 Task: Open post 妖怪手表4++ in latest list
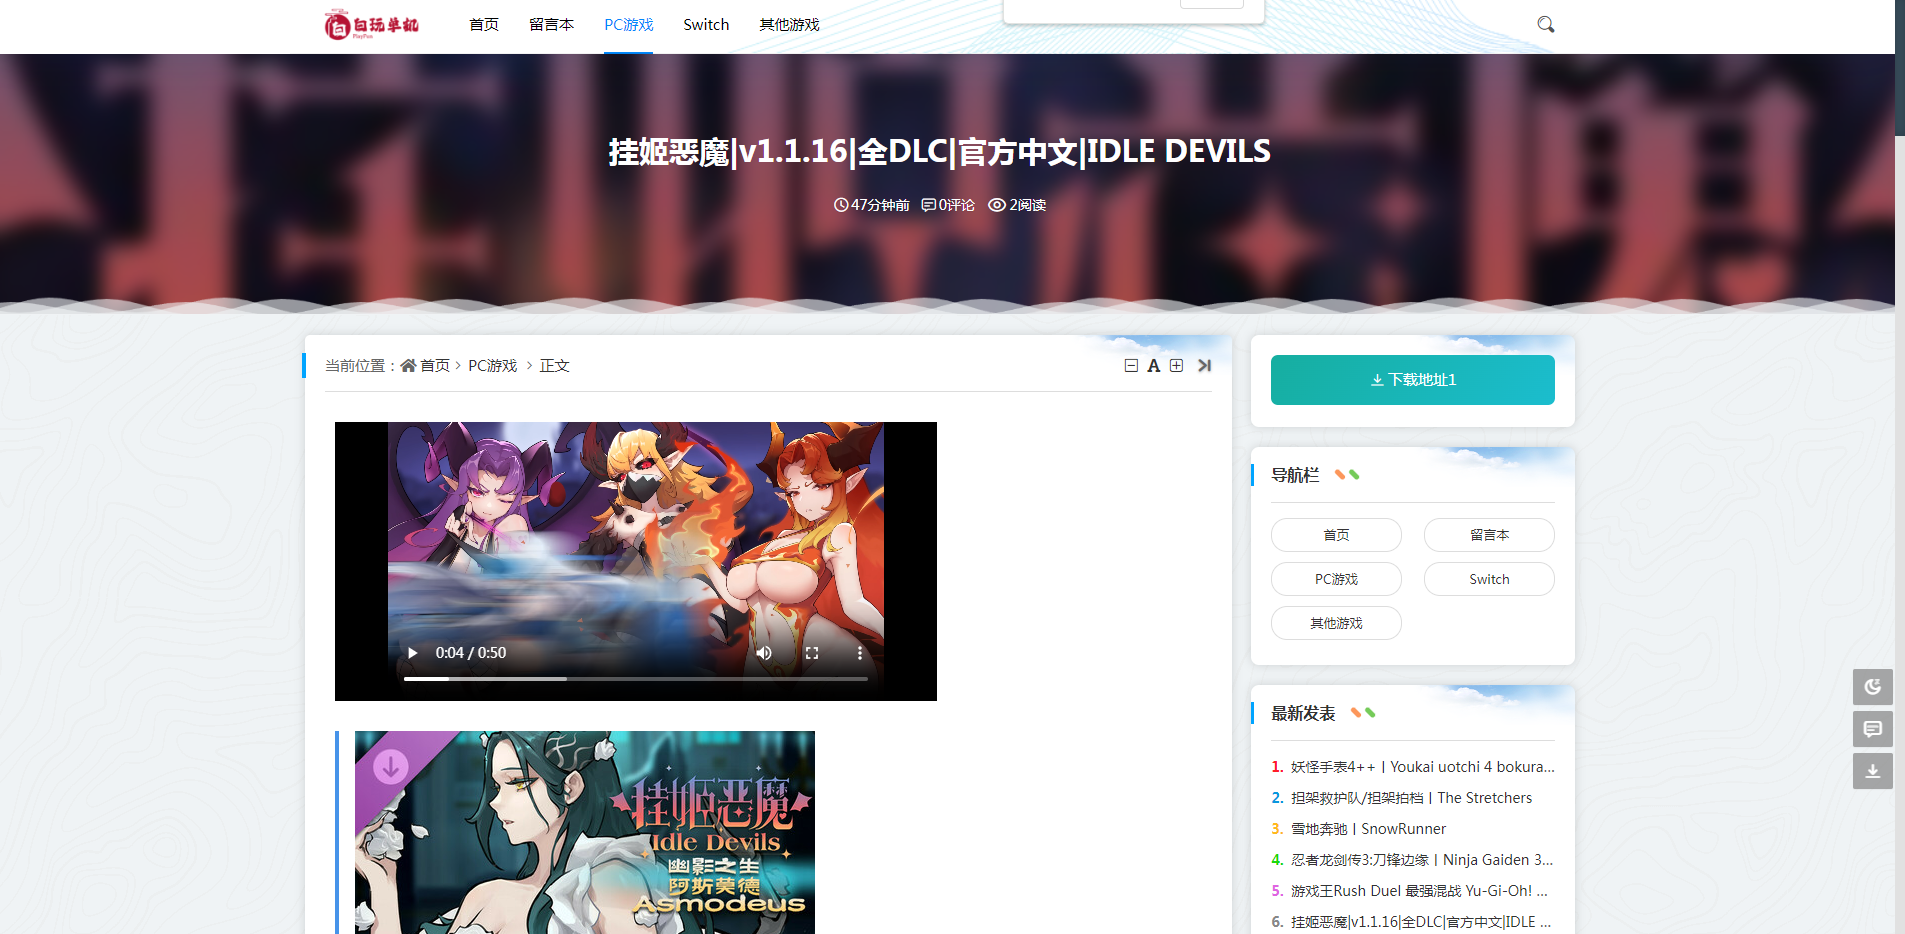(x=1422, y=767)
